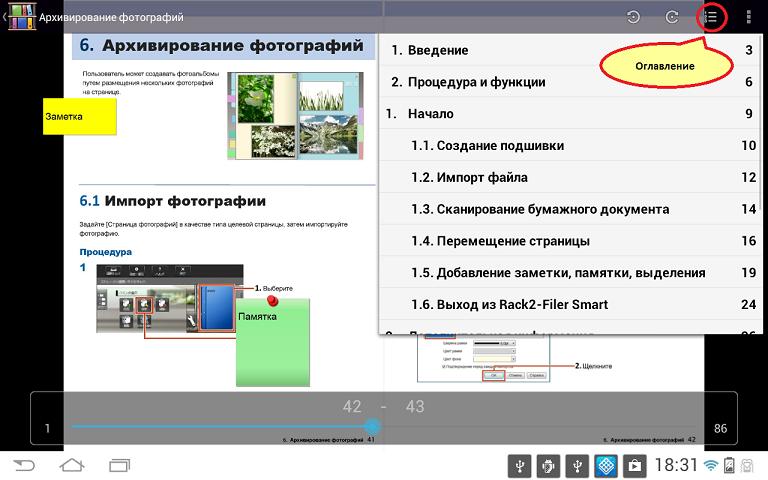Tap the green Памятка memo note

273,343
